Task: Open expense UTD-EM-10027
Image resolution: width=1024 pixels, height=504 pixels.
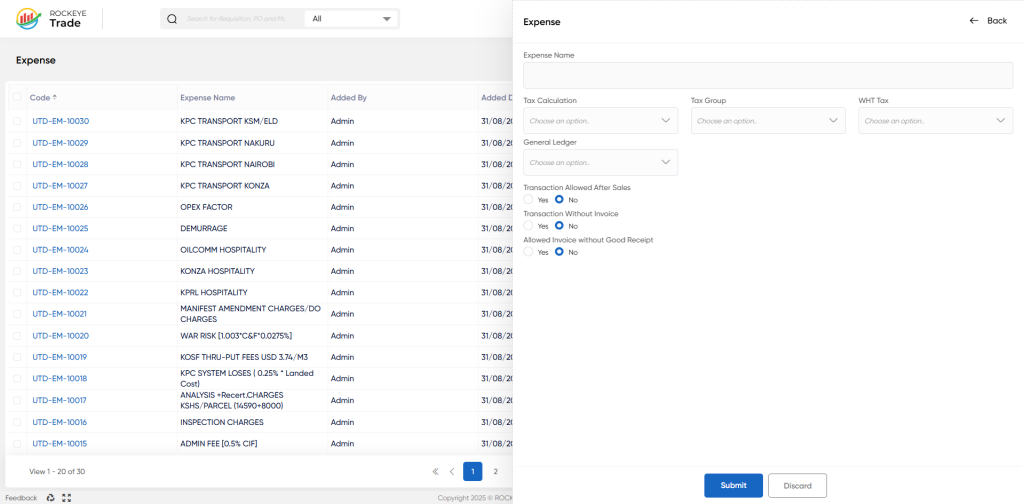Action: pos(60,186)
